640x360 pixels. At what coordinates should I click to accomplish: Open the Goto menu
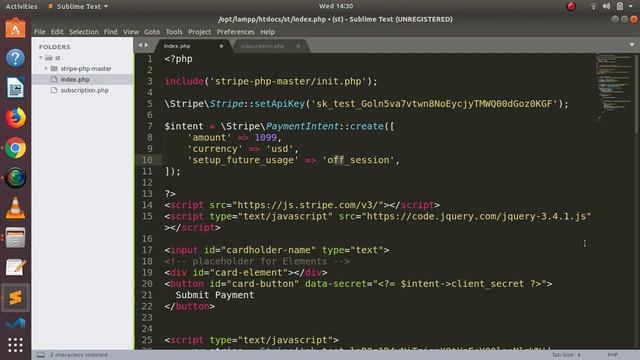[x=152, y=32]
